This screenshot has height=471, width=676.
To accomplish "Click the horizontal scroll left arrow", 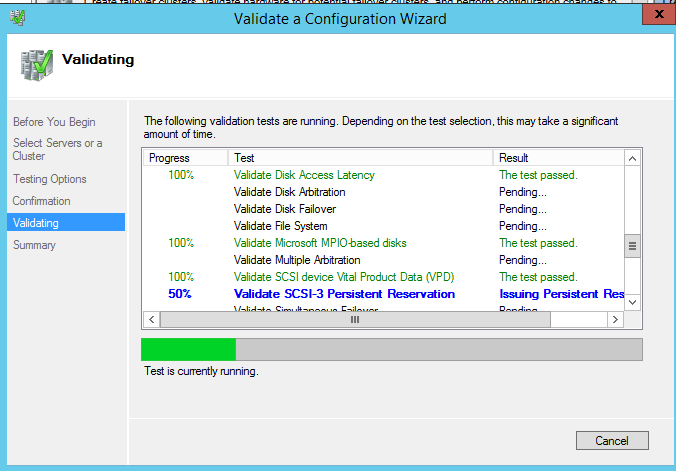I will coord(151,320).
